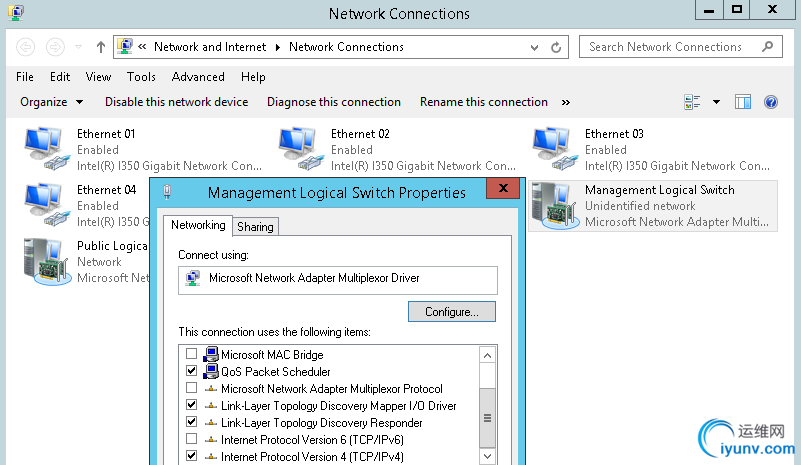The image size is (801, 465).
Task: Click the Unidentified network status text
Action: (640, 206)
